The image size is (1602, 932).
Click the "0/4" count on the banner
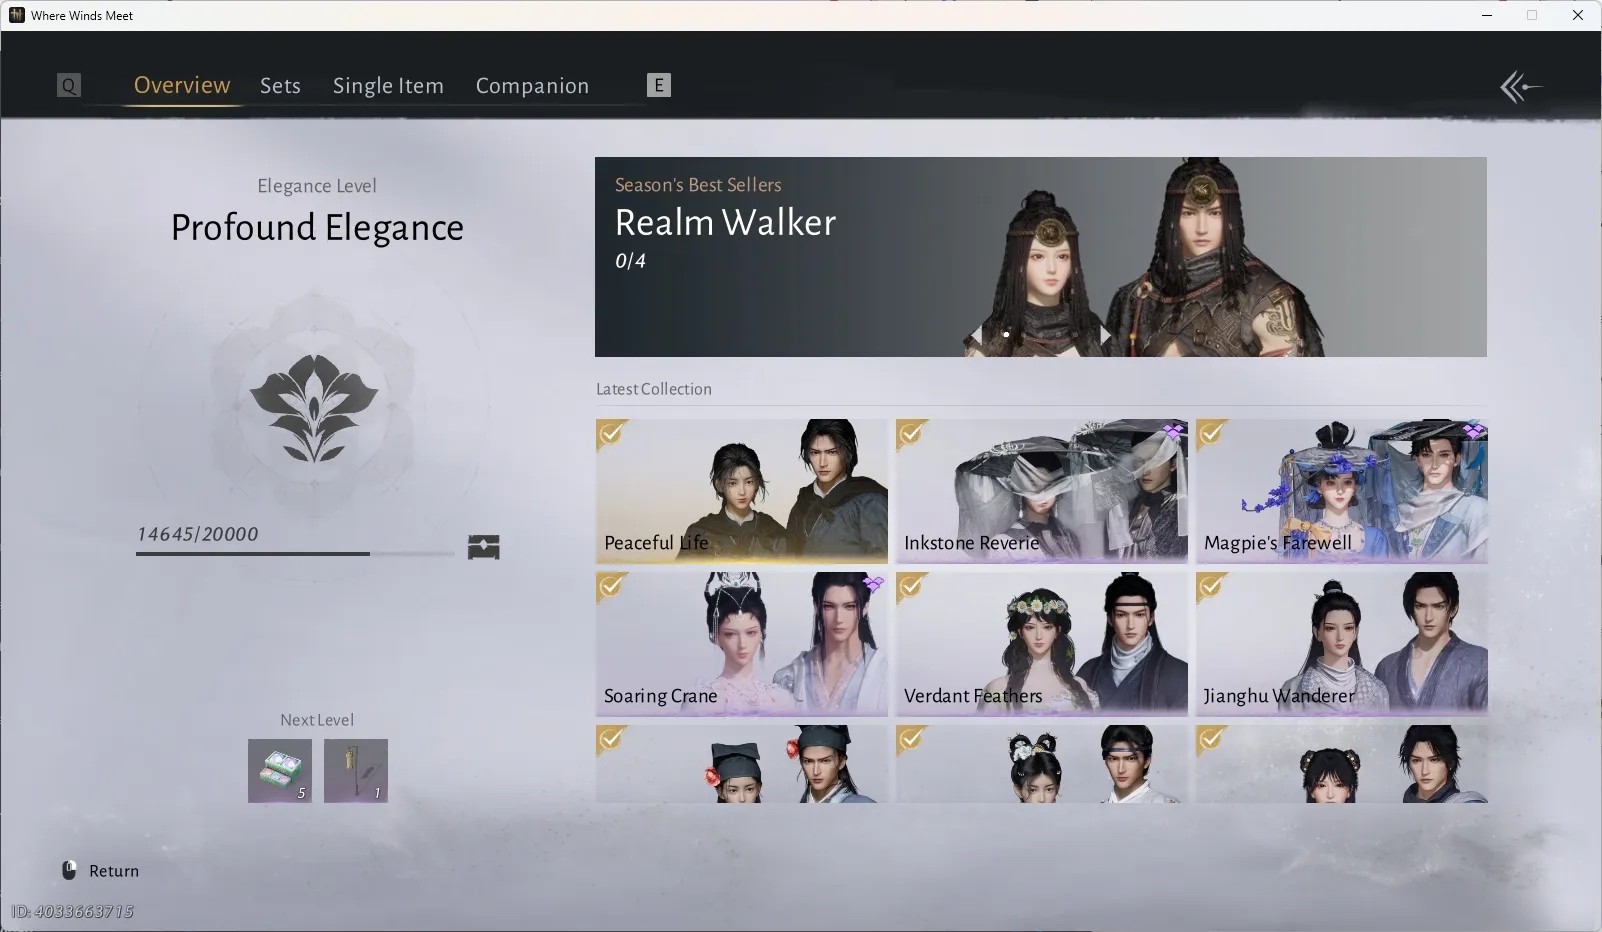click(x=630, y=261)
